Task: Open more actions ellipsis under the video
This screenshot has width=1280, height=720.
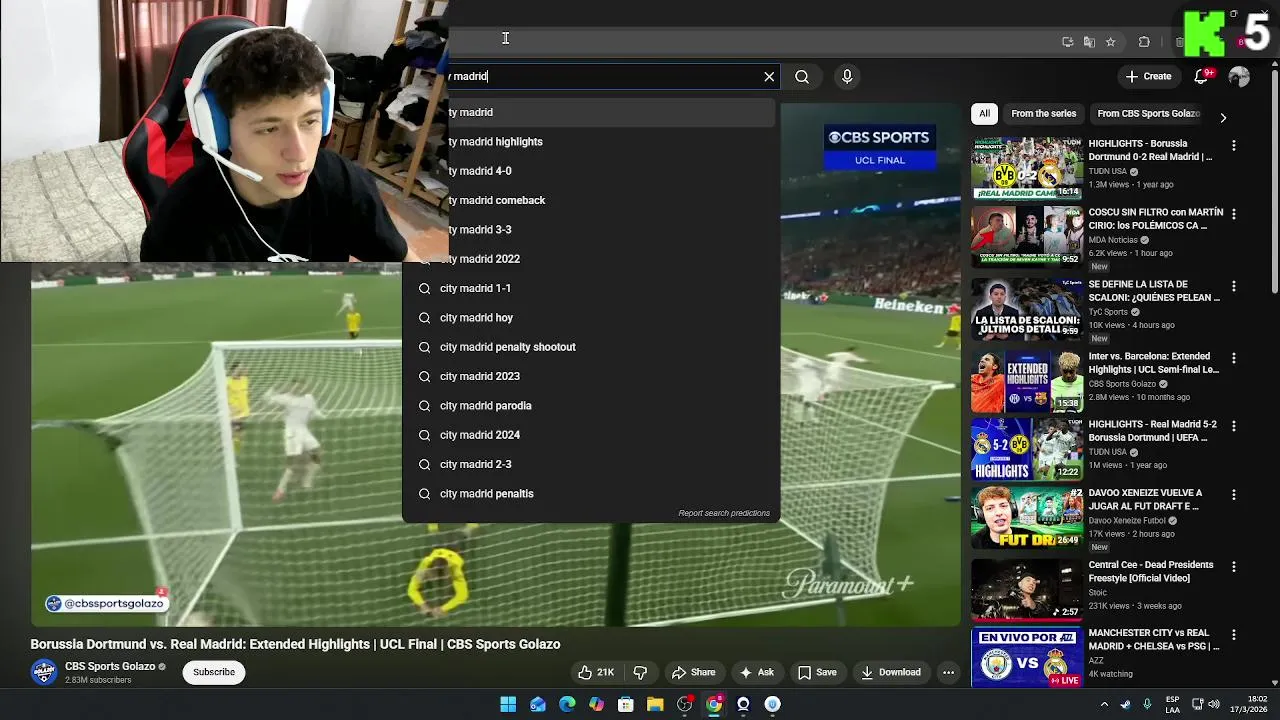Action: pos(948,672)
